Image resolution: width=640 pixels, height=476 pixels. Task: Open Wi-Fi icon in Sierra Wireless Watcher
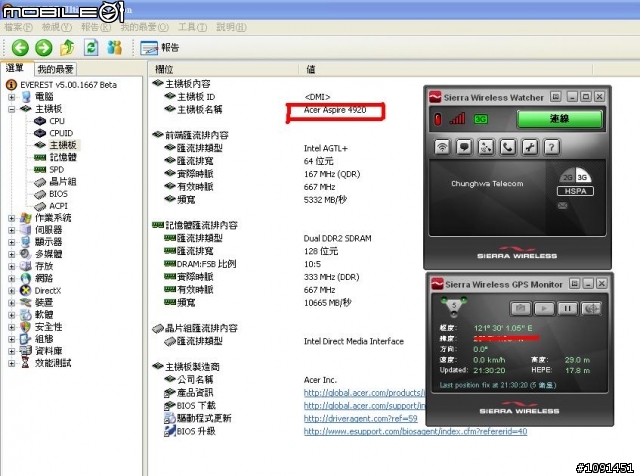coord(442,147)
